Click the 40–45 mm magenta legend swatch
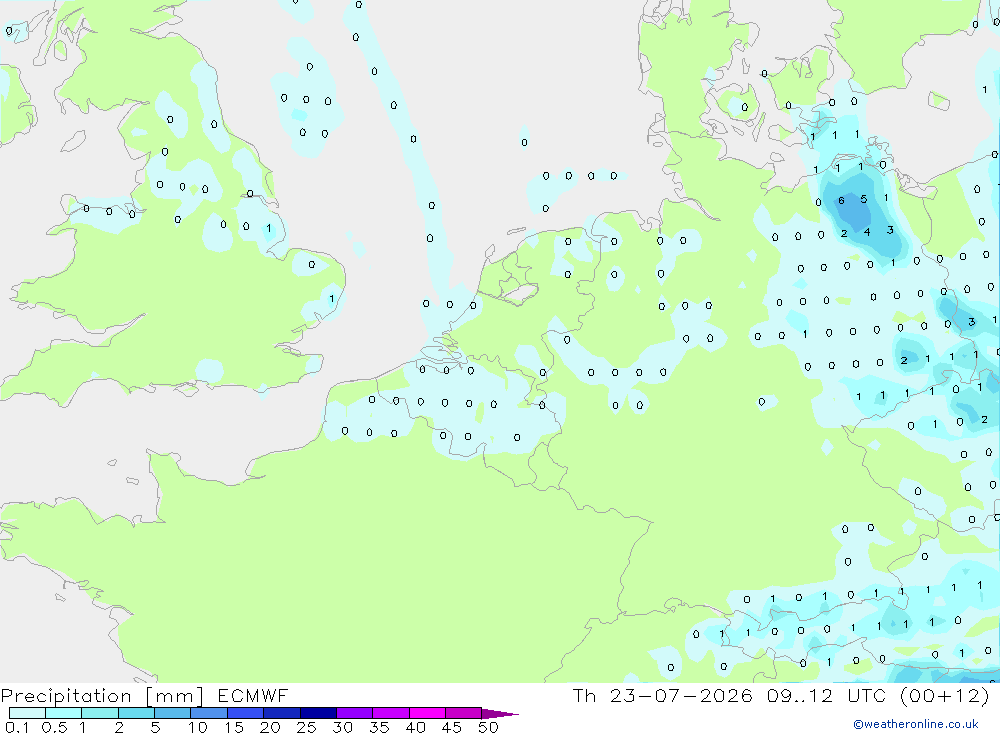Image resolution: width=1000 pixels, height=733 pixels. point(427,713)
